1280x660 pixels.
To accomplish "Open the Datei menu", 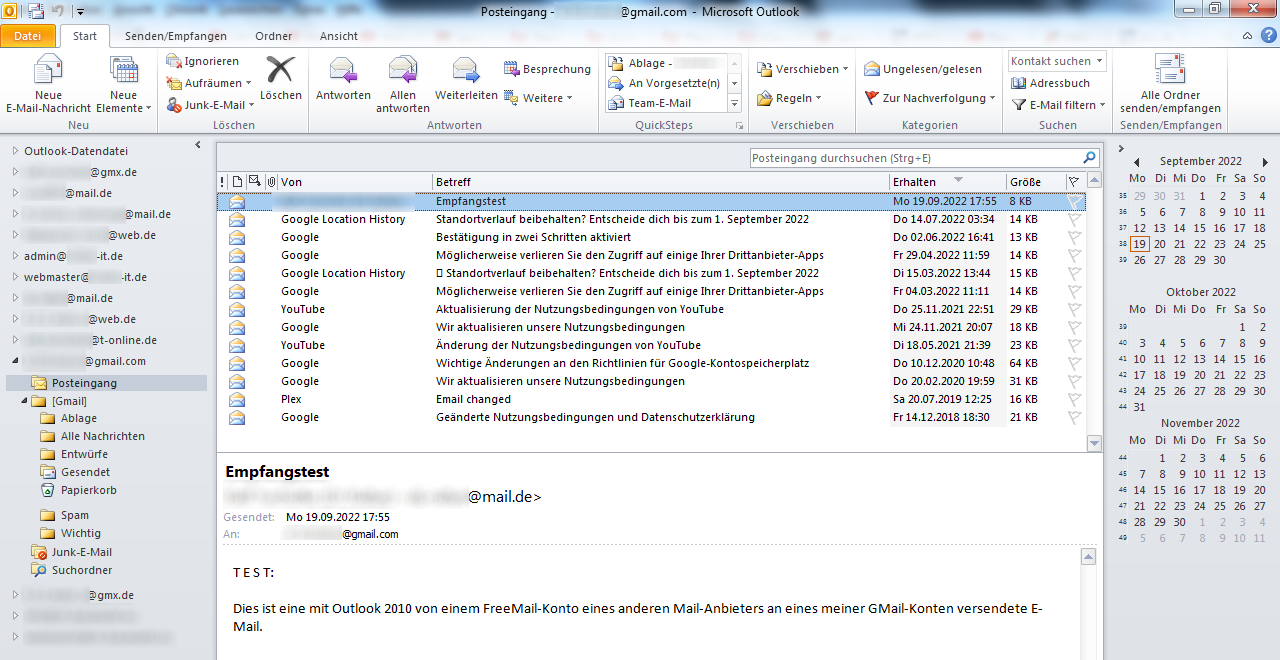I will 28,36.
